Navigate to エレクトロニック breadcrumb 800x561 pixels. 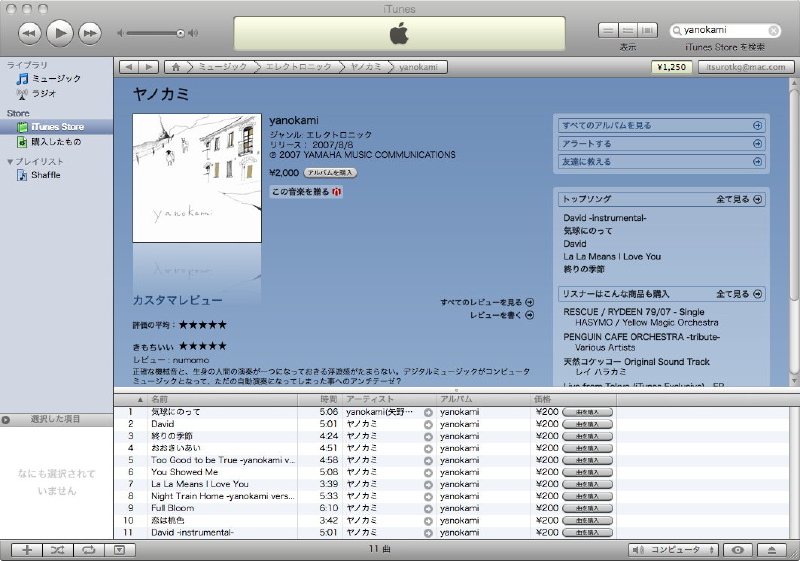point(298,67)
